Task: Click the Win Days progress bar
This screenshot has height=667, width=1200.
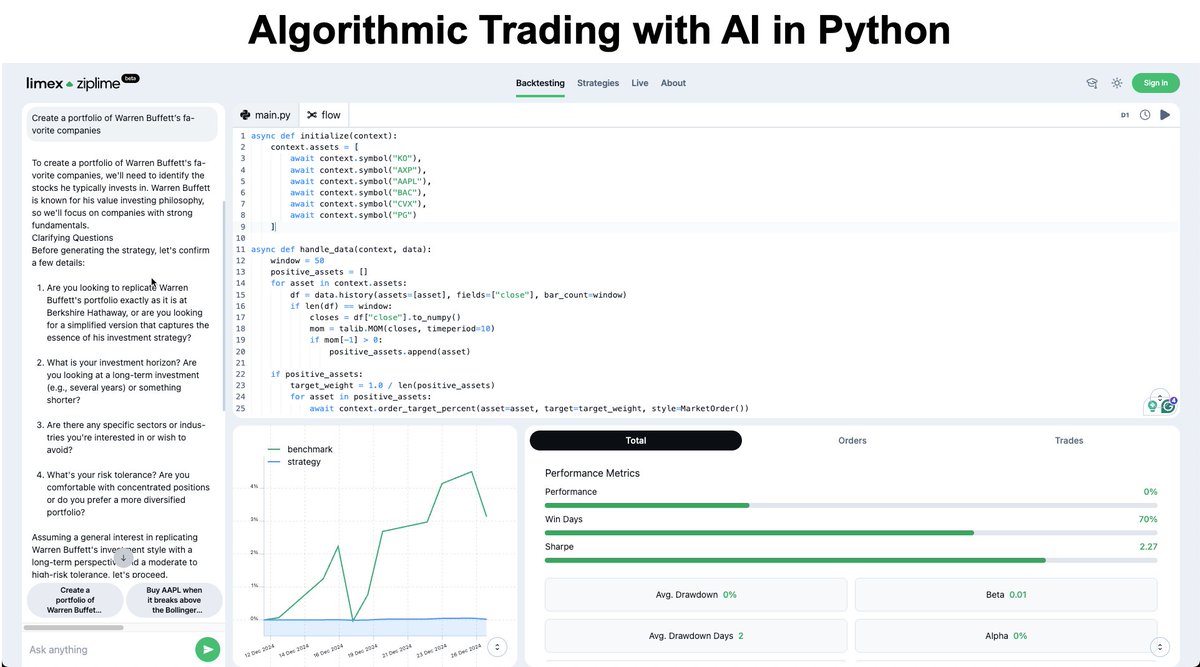Action: coord(851,533)
